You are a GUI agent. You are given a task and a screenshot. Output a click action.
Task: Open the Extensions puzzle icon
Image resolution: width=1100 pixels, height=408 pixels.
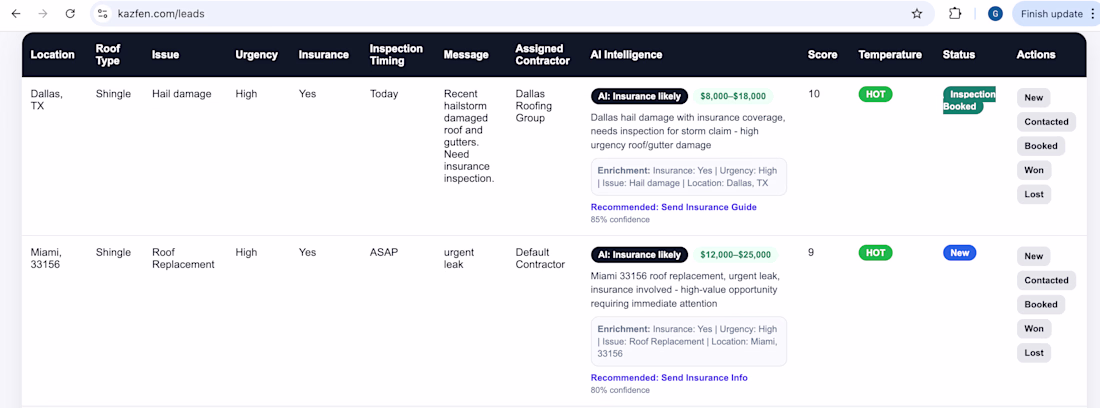[955, 13]
